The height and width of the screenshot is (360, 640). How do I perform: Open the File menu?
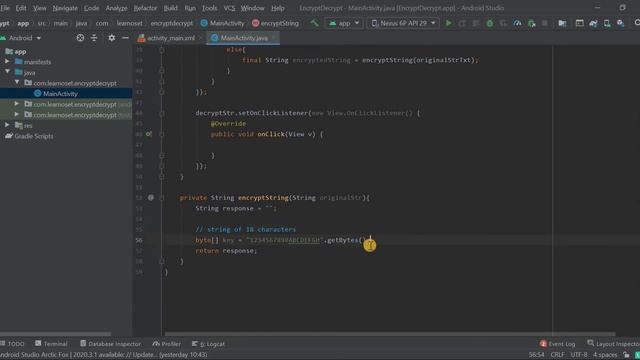[5, 8]
